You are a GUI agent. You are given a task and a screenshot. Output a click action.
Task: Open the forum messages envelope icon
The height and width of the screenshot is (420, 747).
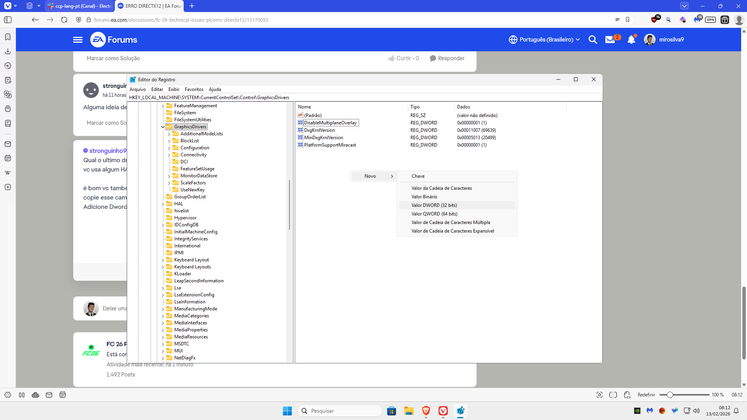click(x=610, y=40)
